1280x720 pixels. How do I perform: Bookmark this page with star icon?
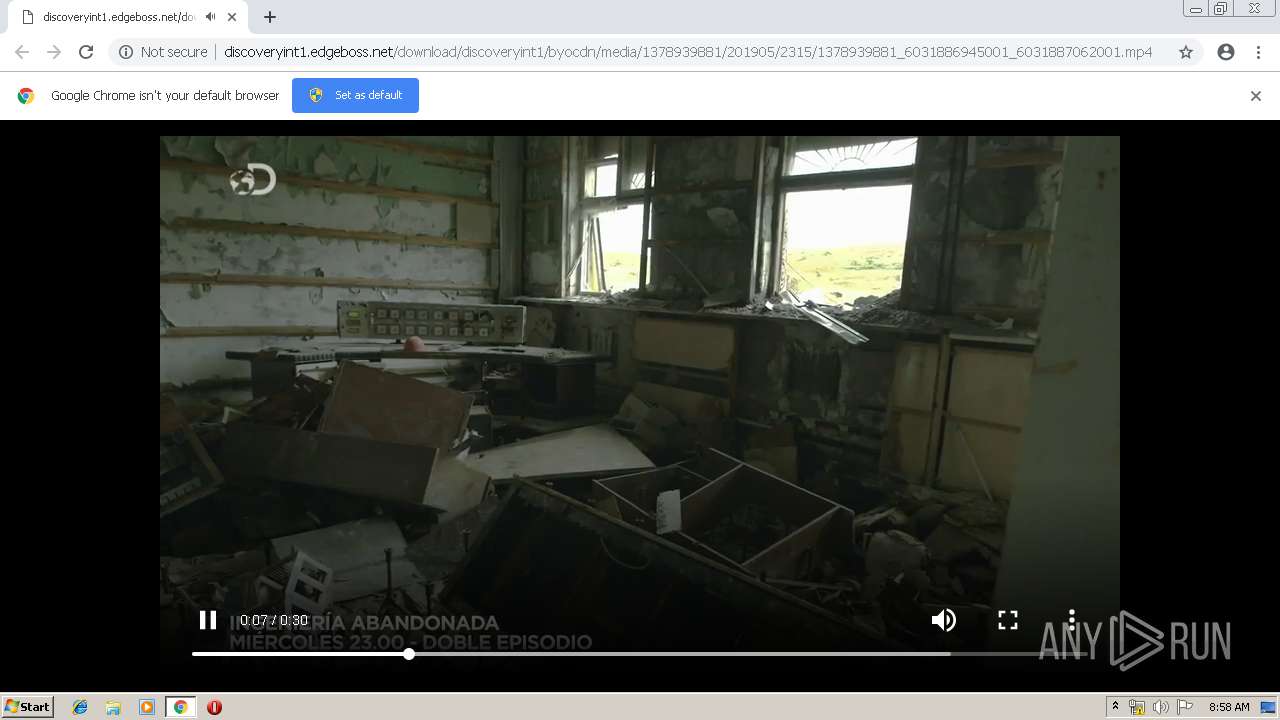[1186, 52]
